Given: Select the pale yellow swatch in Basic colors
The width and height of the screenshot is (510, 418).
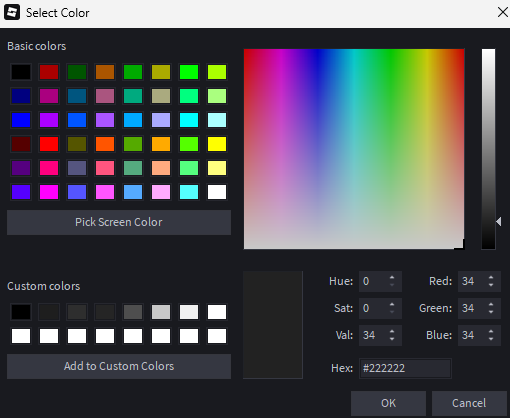Looking at the screenshot, I should tap(217, 168).
